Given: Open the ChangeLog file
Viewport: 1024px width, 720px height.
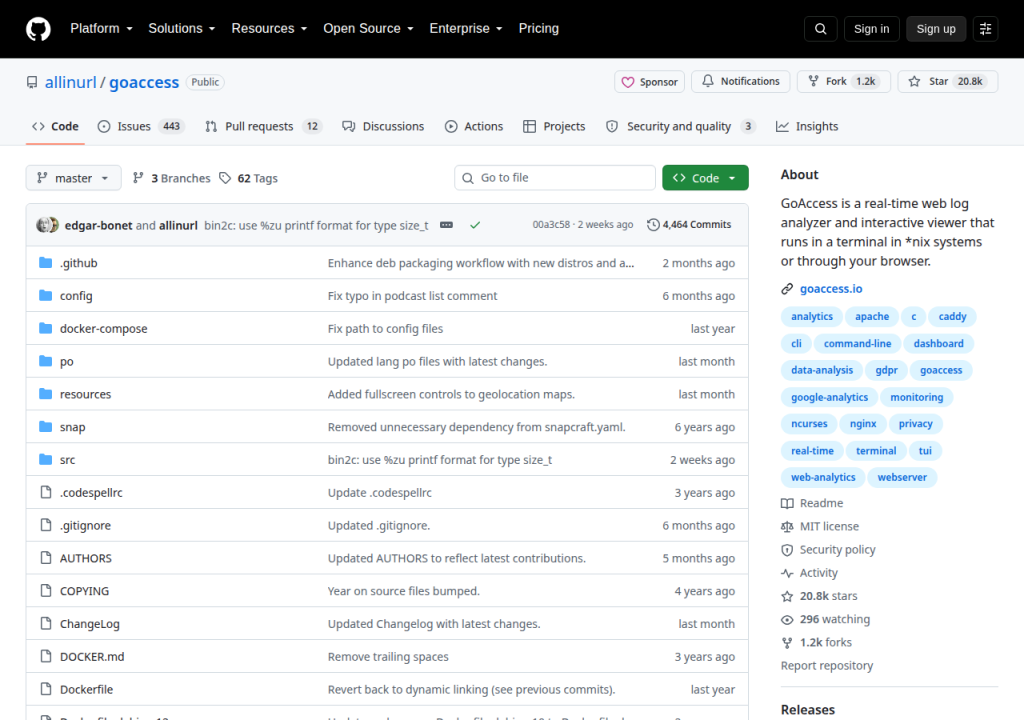Looking at the screenshot, I should pos(89,623).
